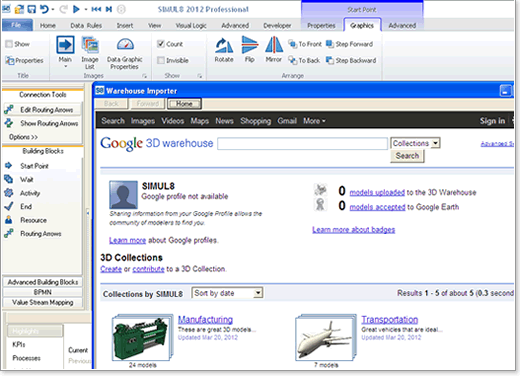Tick the Show title checkbox

pos(9,44)
